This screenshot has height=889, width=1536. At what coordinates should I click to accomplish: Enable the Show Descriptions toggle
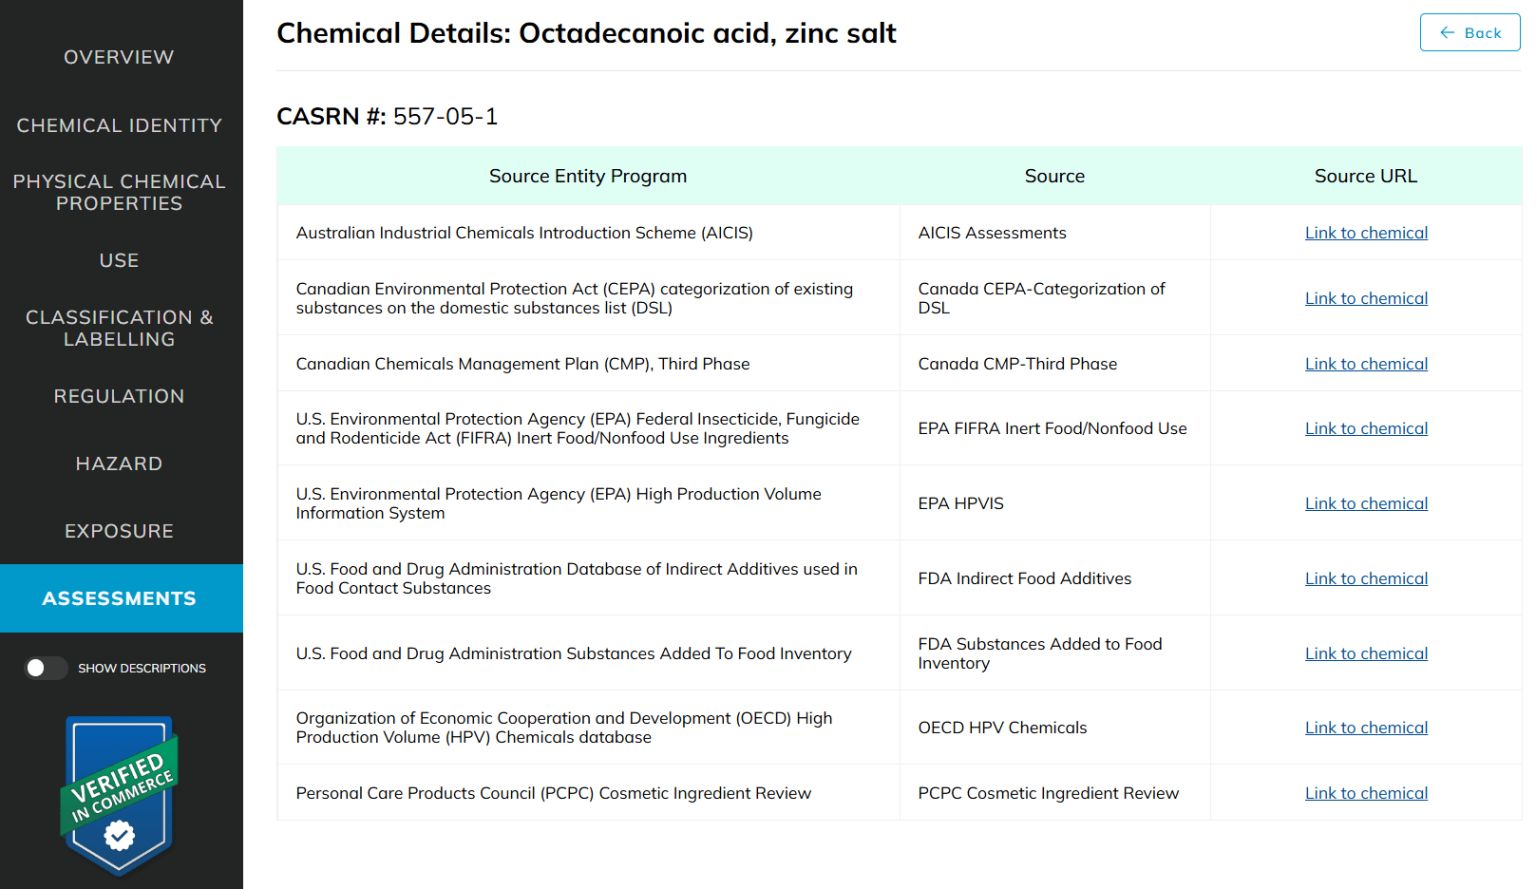click(45, 667)
